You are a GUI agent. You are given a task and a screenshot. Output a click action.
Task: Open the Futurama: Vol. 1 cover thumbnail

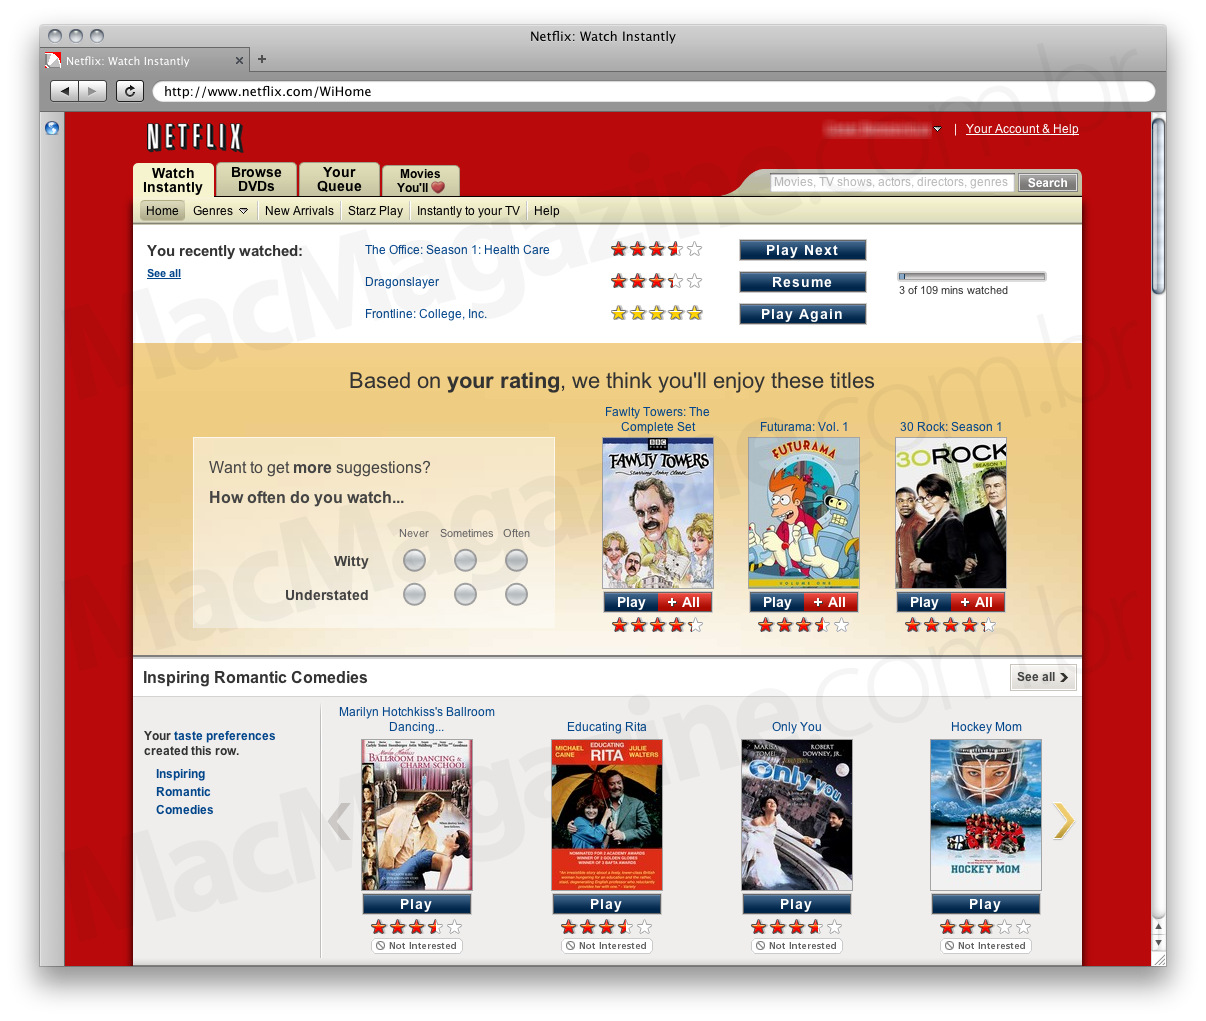click(x=804, y=513)
